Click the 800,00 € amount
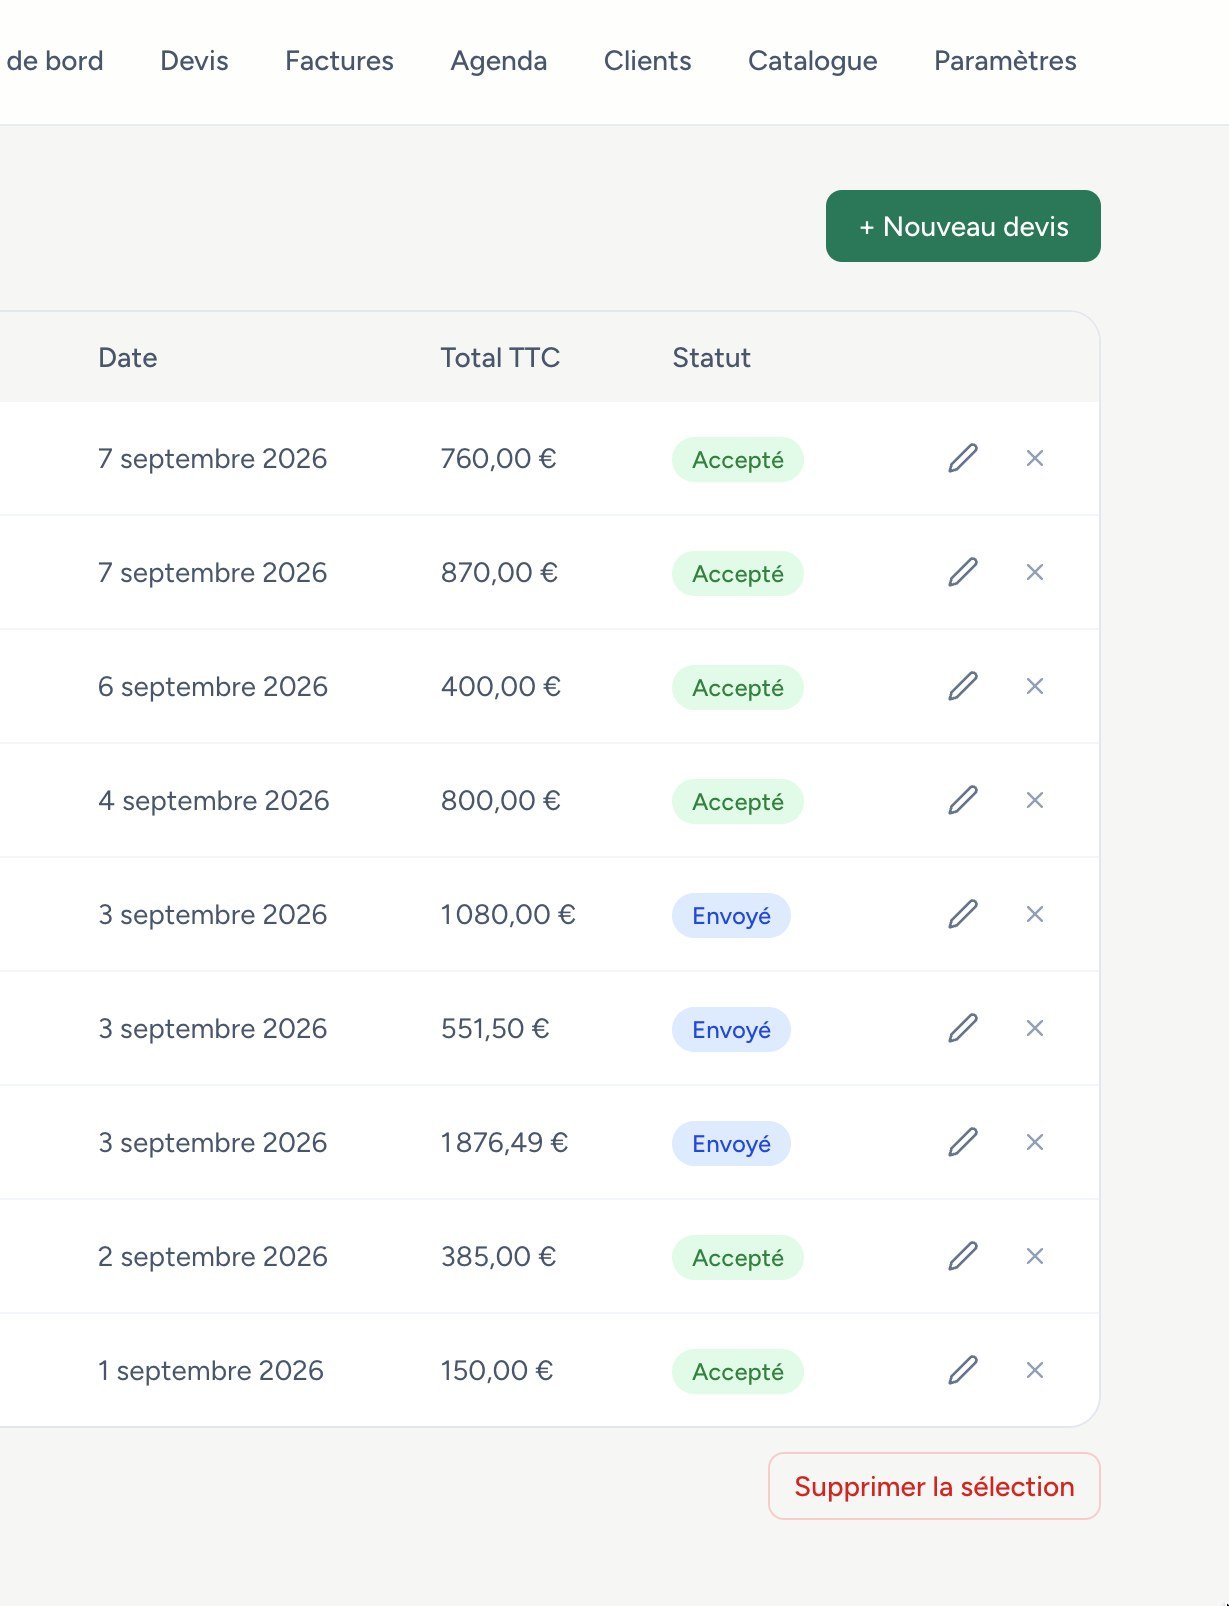 pyautogui.click(x=501, y=800)
